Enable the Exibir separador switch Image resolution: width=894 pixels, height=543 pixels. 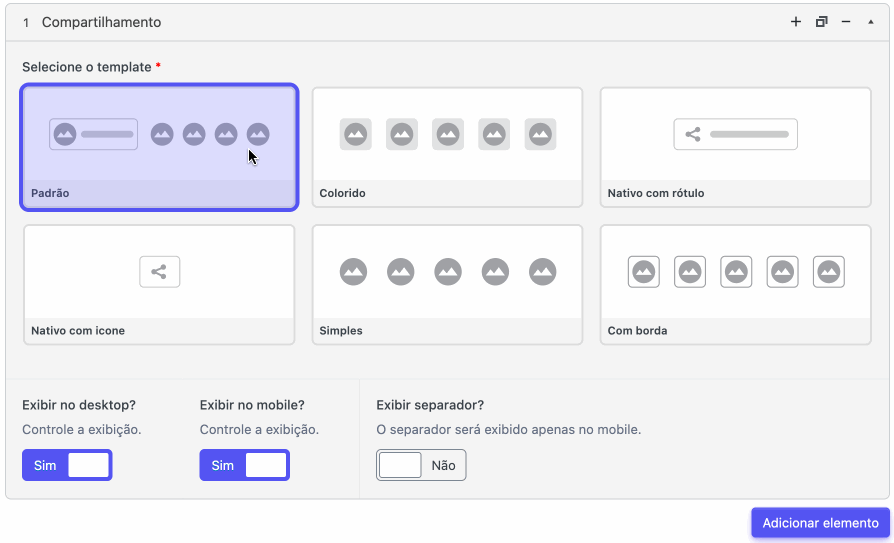pyautogui.click(x=421, y=465)
